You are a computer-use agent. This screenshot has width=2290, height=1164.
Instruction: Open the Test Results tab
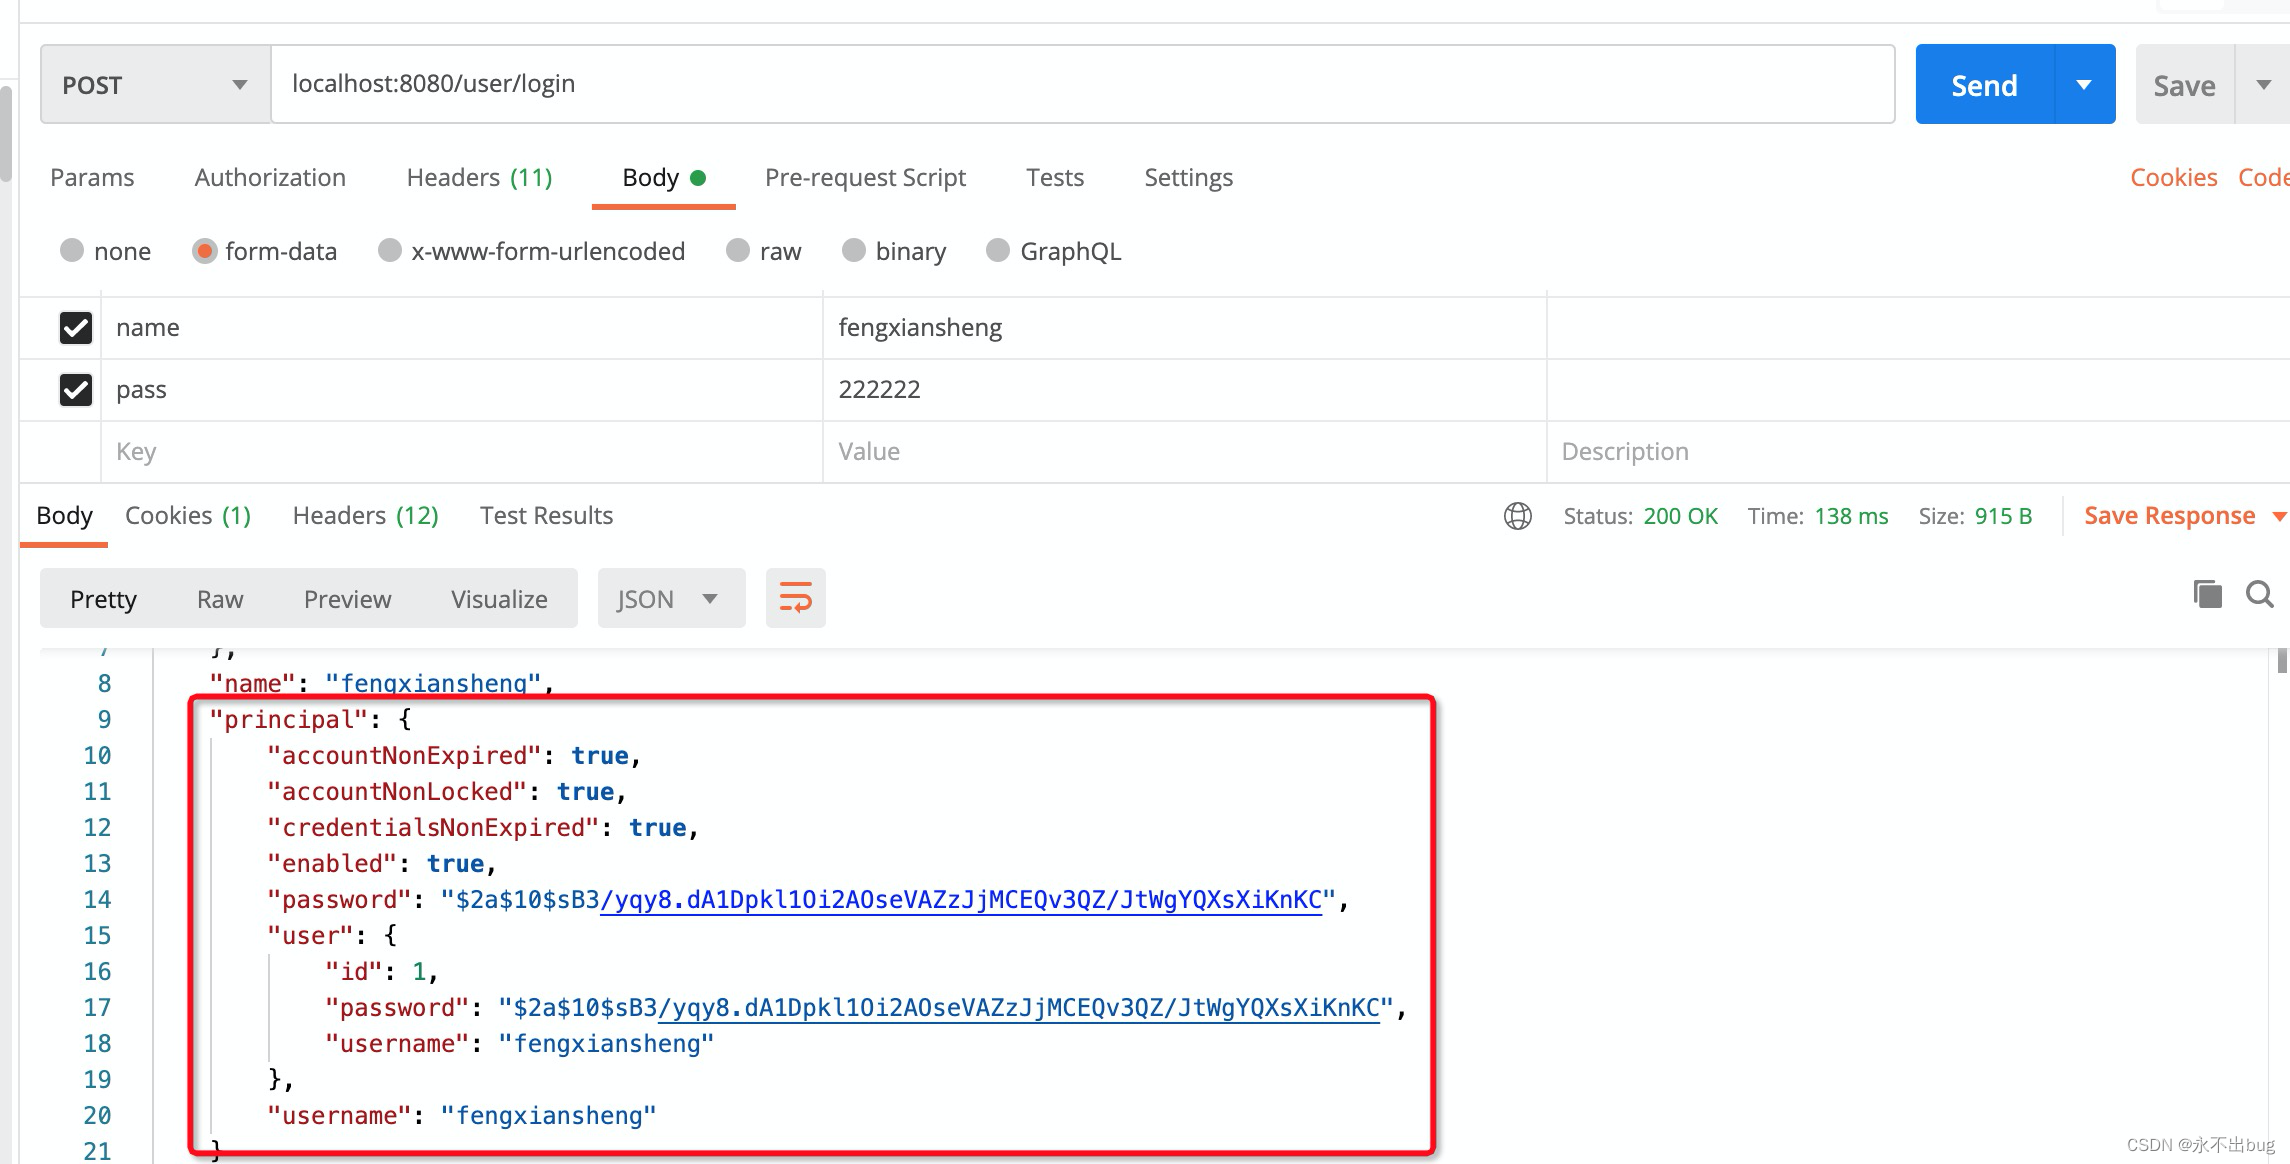545,515
